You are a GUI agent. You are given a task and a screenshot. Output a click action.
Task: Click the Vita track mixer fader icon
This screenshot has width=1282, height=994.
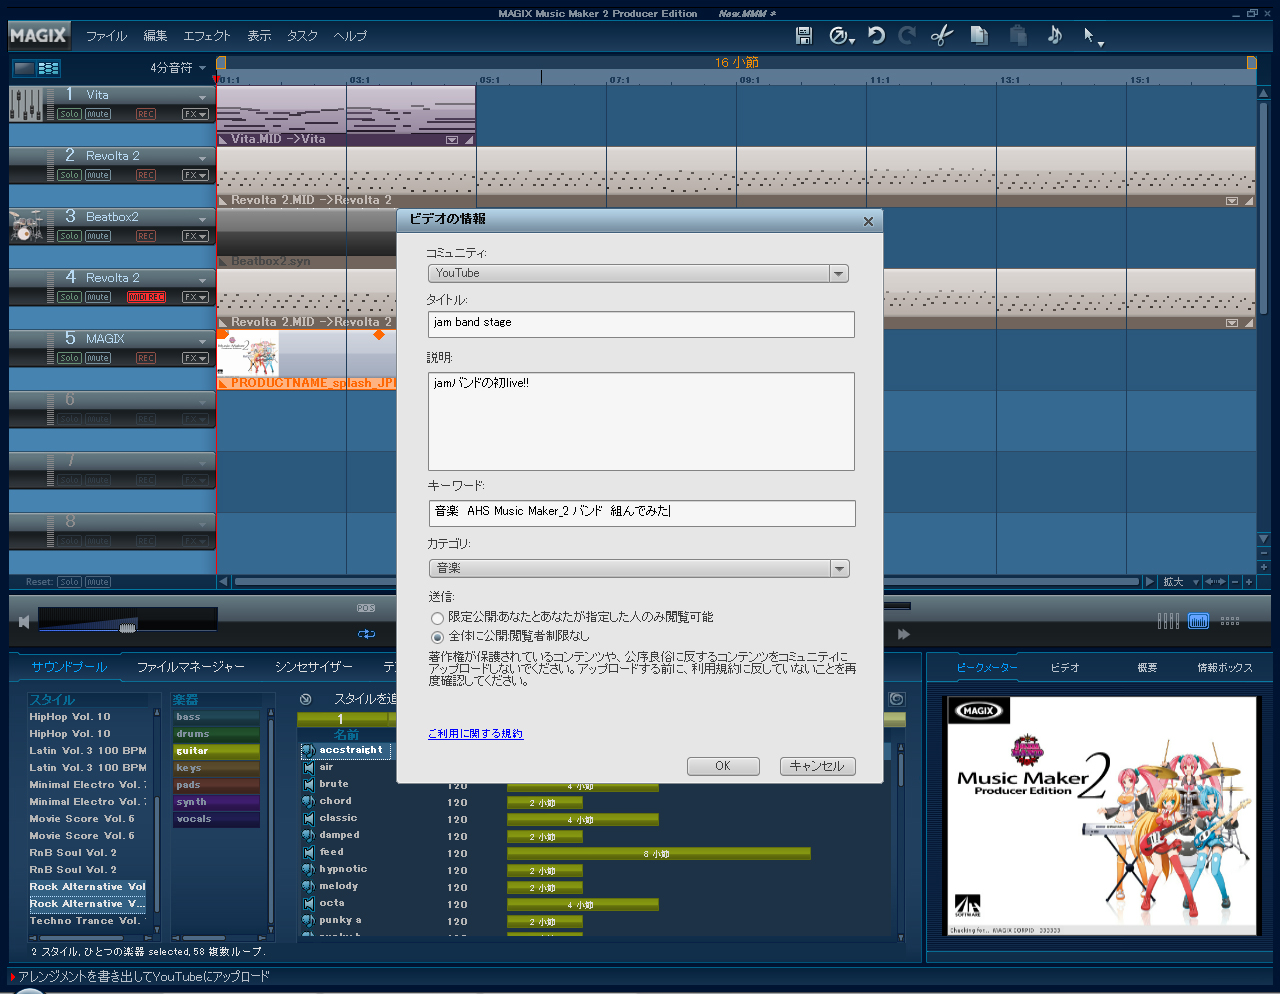pos(26,104)
